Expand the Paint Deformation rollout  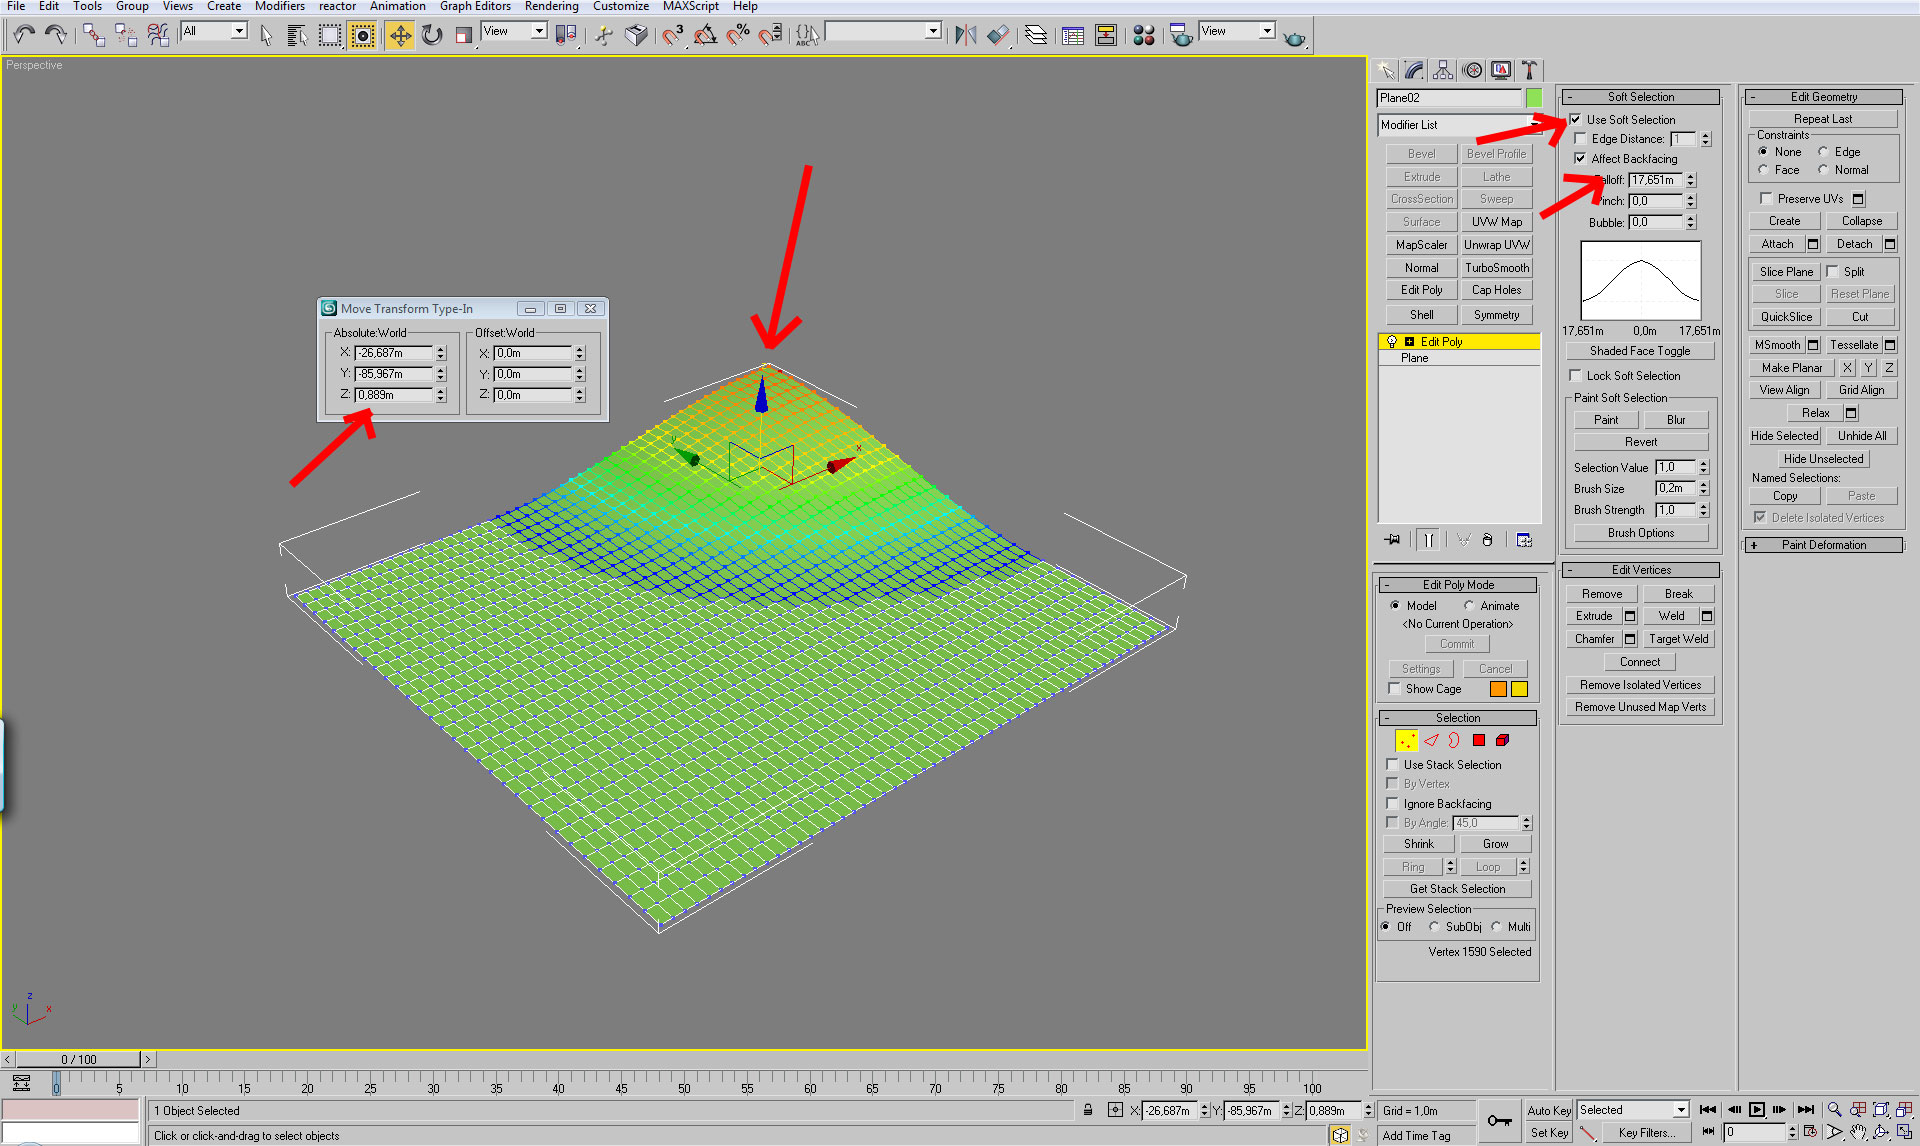coord(1823,545)
